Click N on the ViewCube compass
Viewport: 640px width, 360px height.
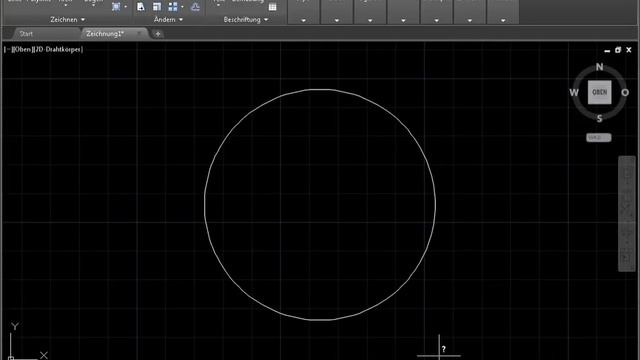point(599,67)
